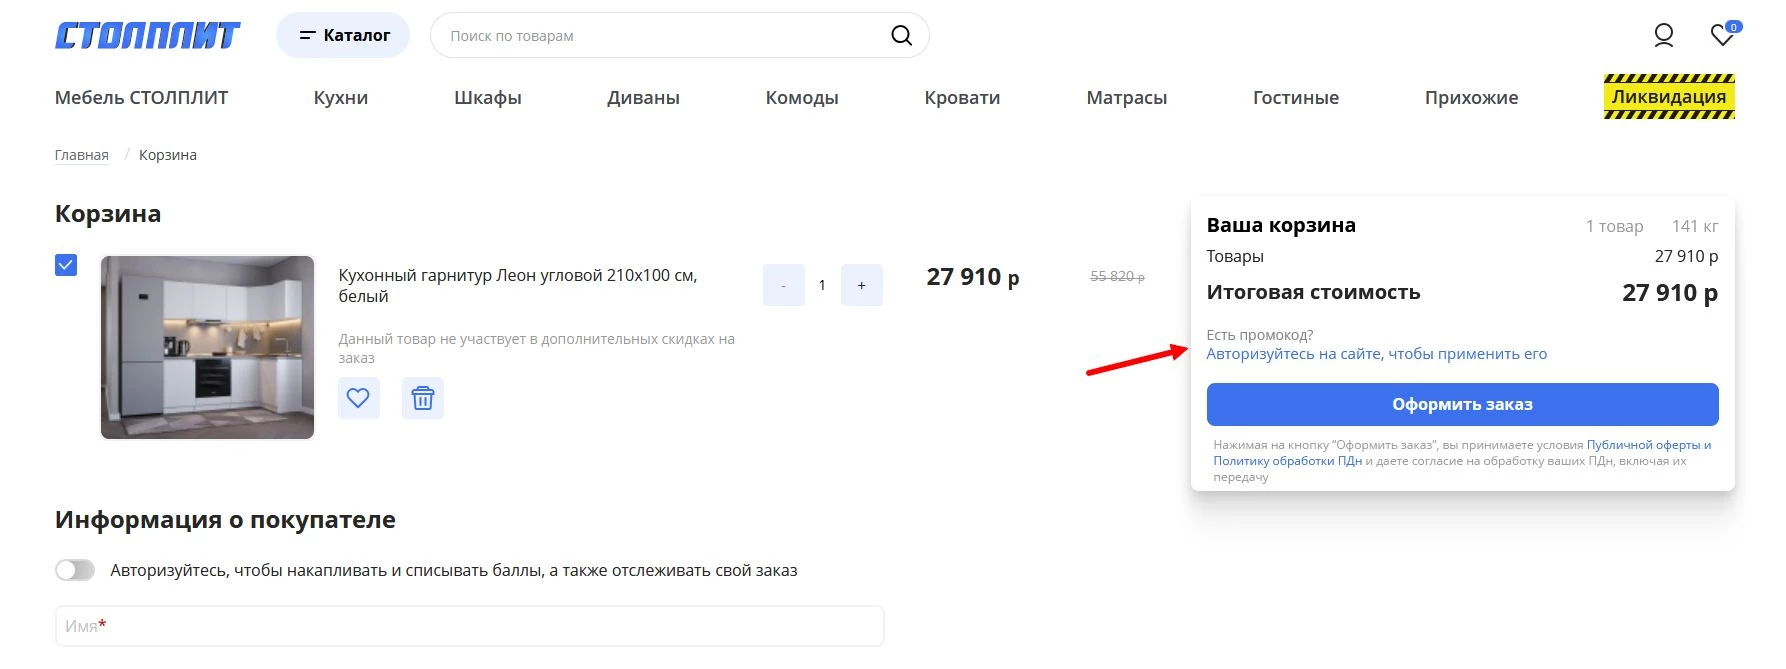Image resolution: width=1786 pixels, height=669 pixels.
Task: Open the user account profile icon
Action: [1663, 36]
